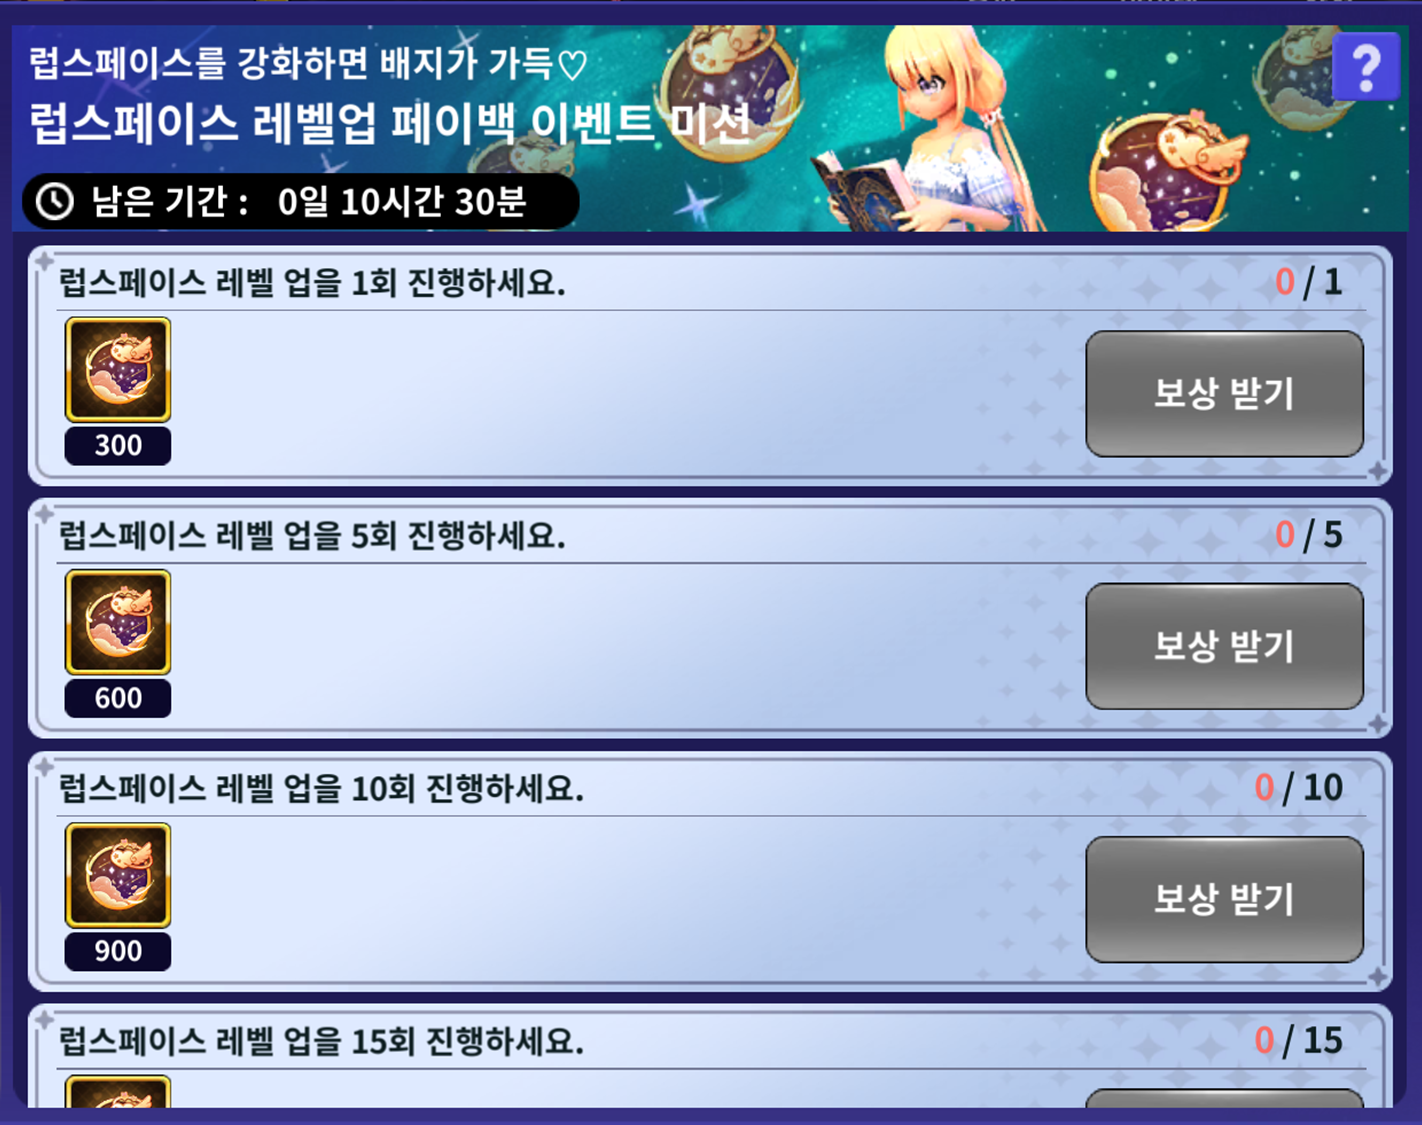
Task: Click mission text 럽스페이스 레벨 업을 10회 진행하세요
Action: (321, 789)
